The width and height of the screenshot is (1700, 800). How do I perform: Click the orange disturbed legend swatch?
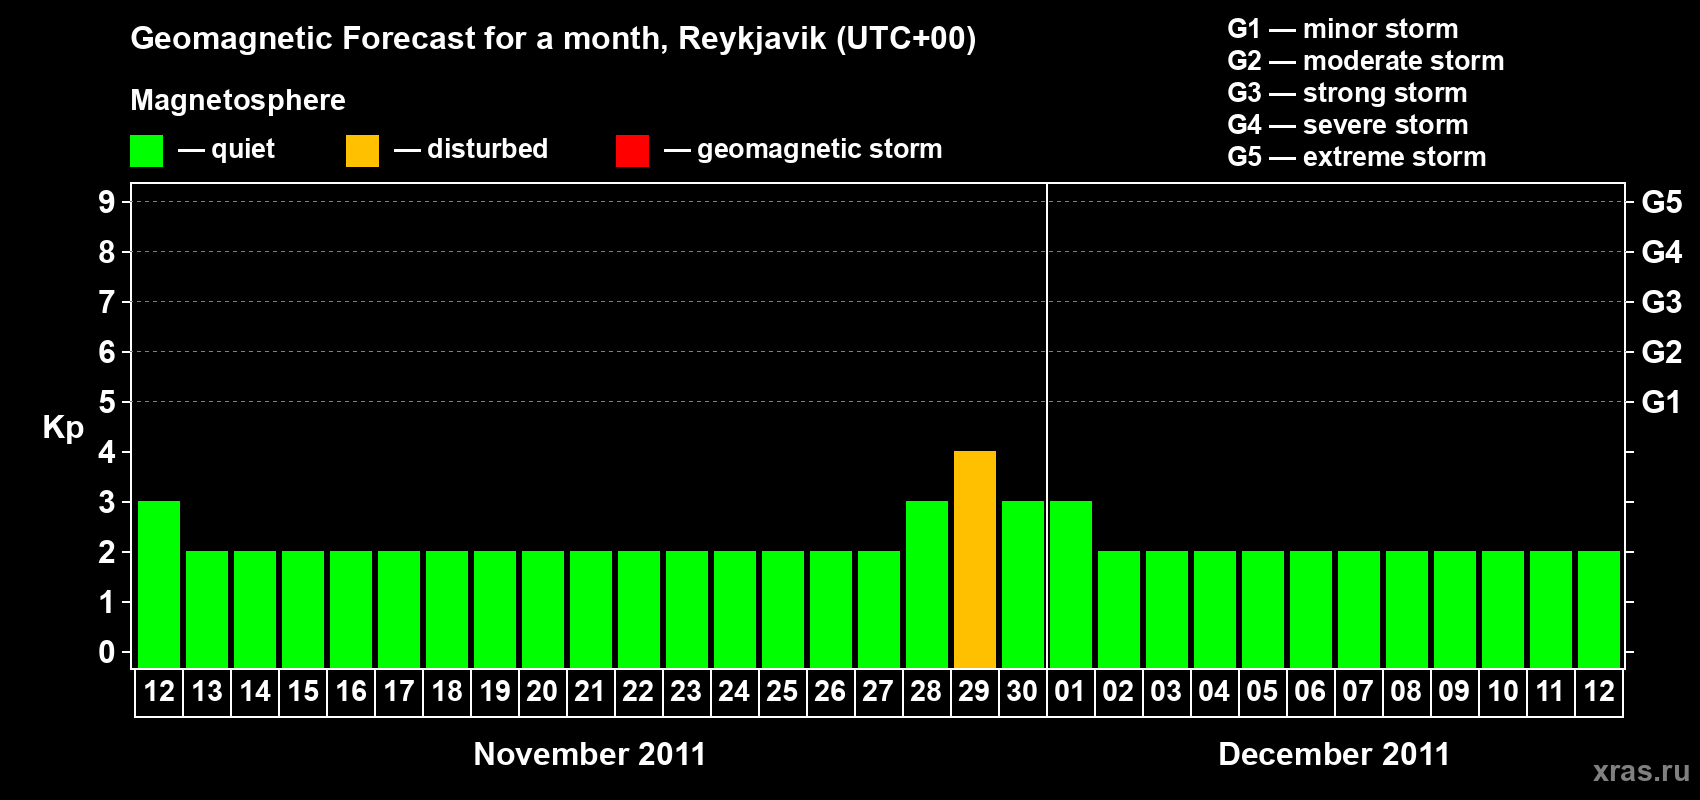click(x=363, y=151)
